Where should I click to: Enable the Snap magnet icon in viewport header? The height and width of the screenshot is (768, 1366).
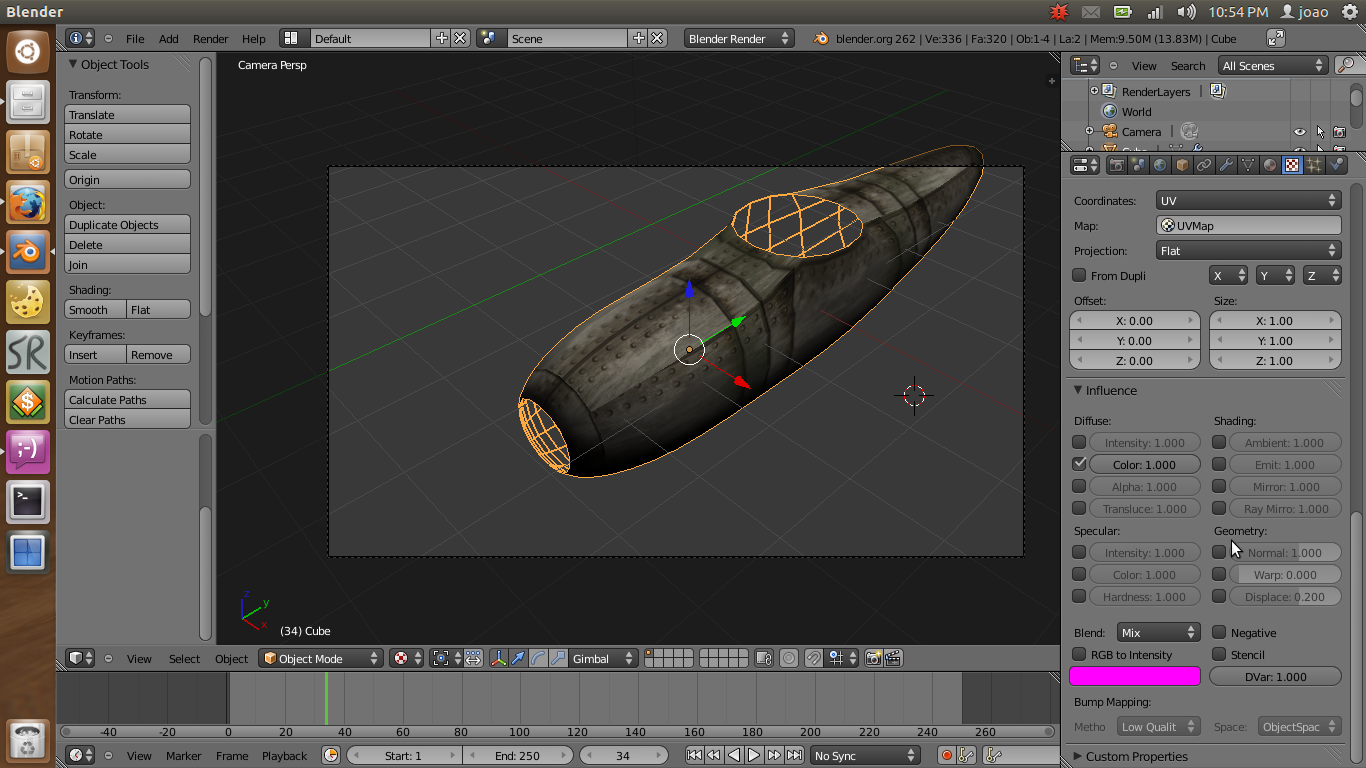[812, 658]
